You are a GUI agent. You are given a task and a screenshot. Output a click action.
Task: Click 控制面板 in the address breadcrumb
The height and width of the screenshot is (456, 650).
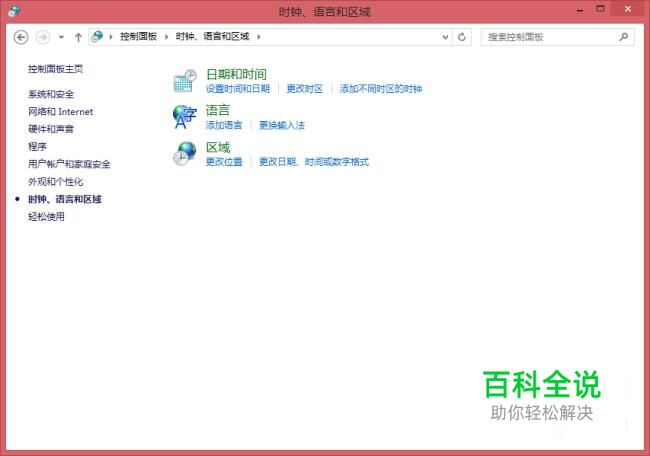pyautogui.click(x=138, y=36)
